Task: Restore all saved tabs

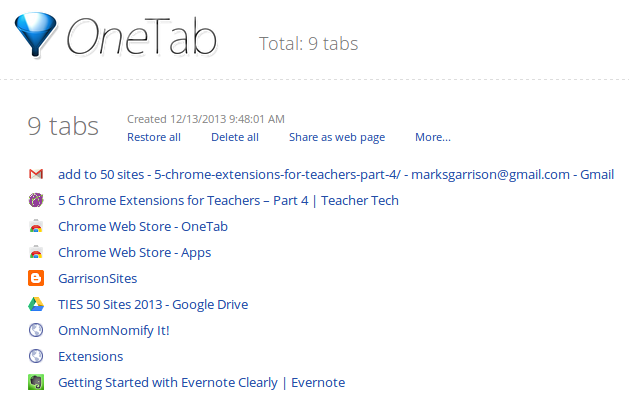Action: coord(154,137)
